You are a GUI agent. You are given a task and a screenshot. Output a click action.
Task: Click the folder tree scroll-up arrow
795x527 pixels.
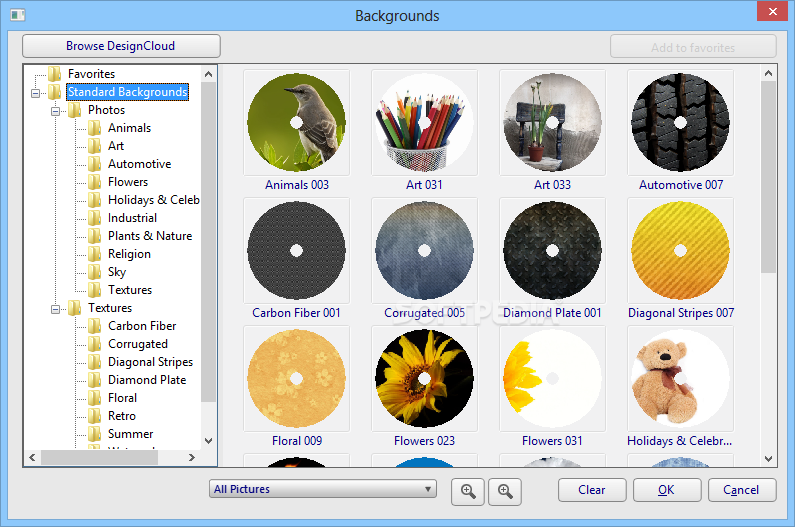tap(208, 74)
